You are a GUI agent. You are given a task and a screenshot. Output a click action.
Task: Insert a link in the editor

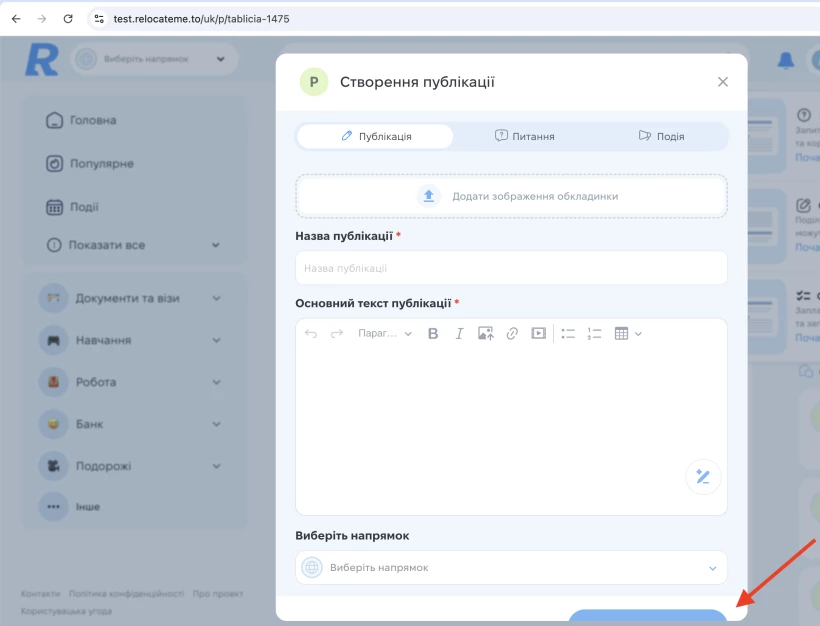[512, 334]
